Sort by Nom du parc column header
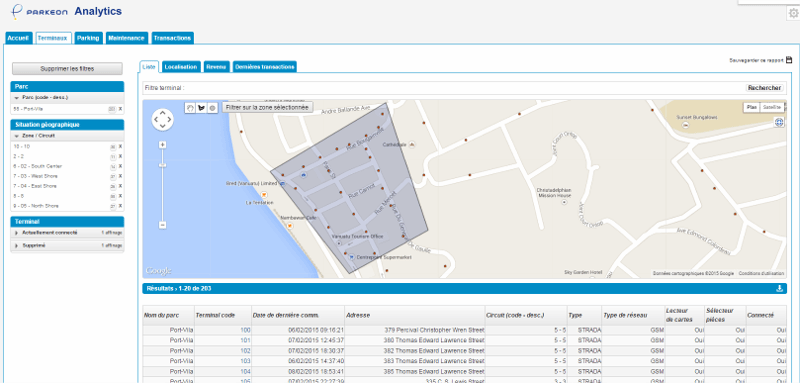800x383 pixels. [168, 316]
